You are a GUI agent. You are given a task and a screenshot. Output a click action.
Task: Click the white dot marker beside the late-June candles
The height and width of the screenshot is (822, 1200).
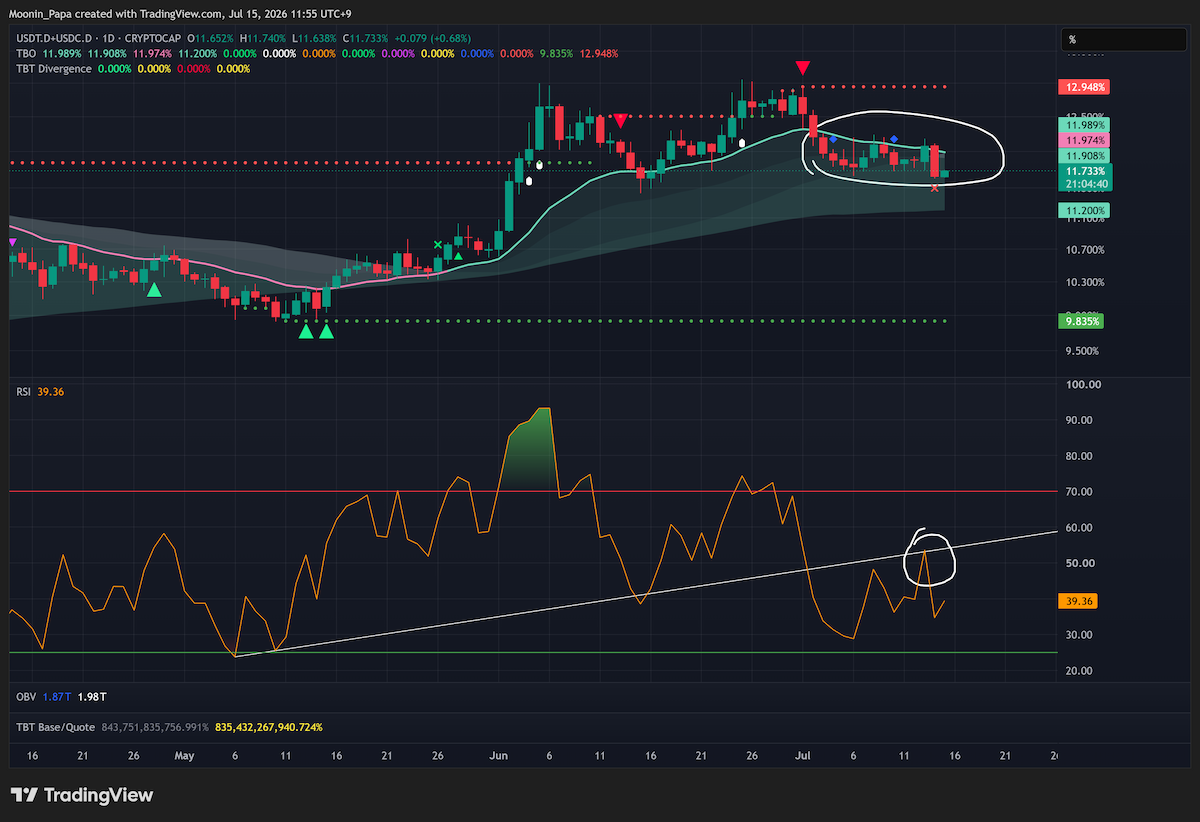pyautogui.click(x=742, y=143)
